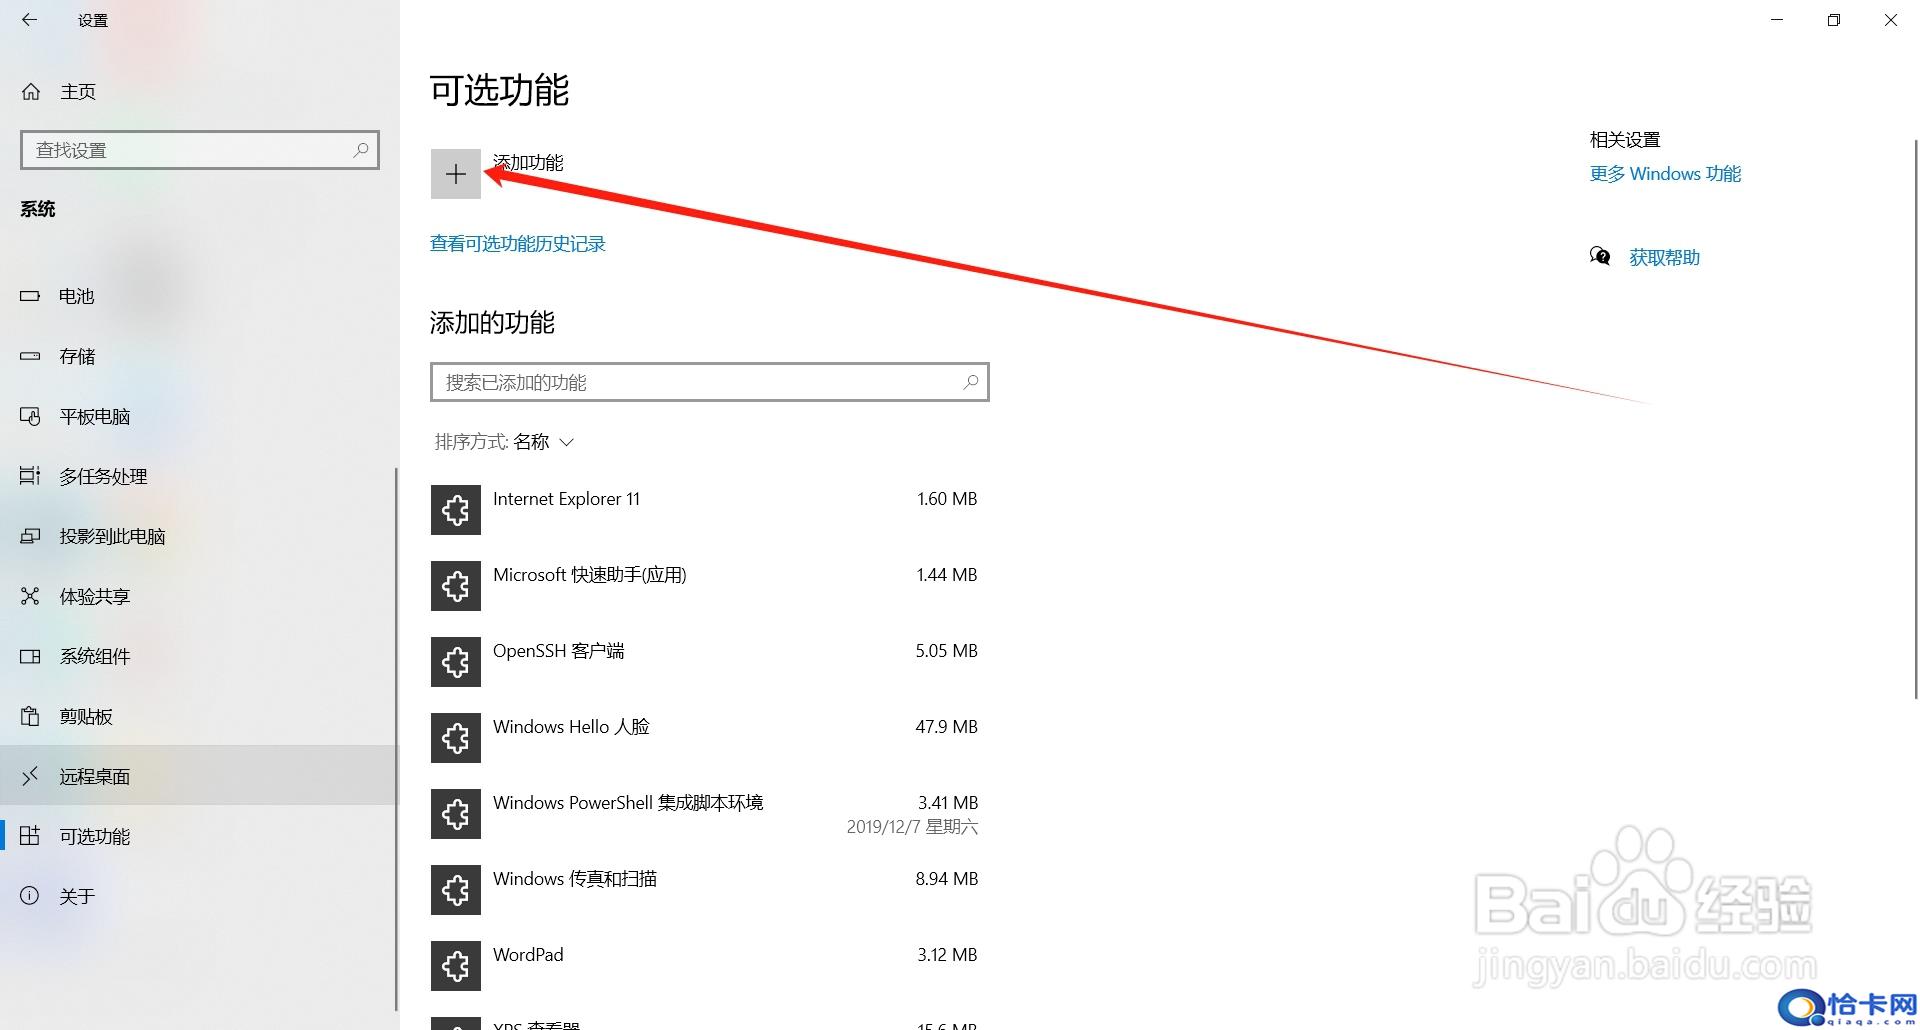Screen dimensions: 1920x1030
Task: Click the 获取帮助 chat icon
Action: click(1600, 257)
